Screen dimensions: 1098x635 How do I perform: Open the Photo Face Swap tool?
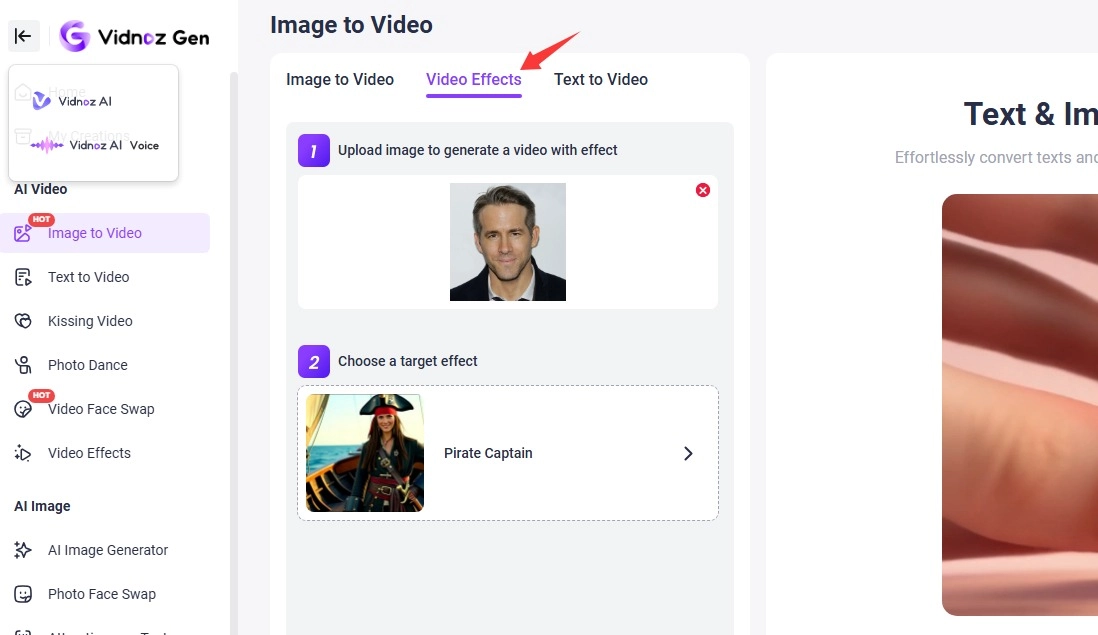click(x=101, y=593)
